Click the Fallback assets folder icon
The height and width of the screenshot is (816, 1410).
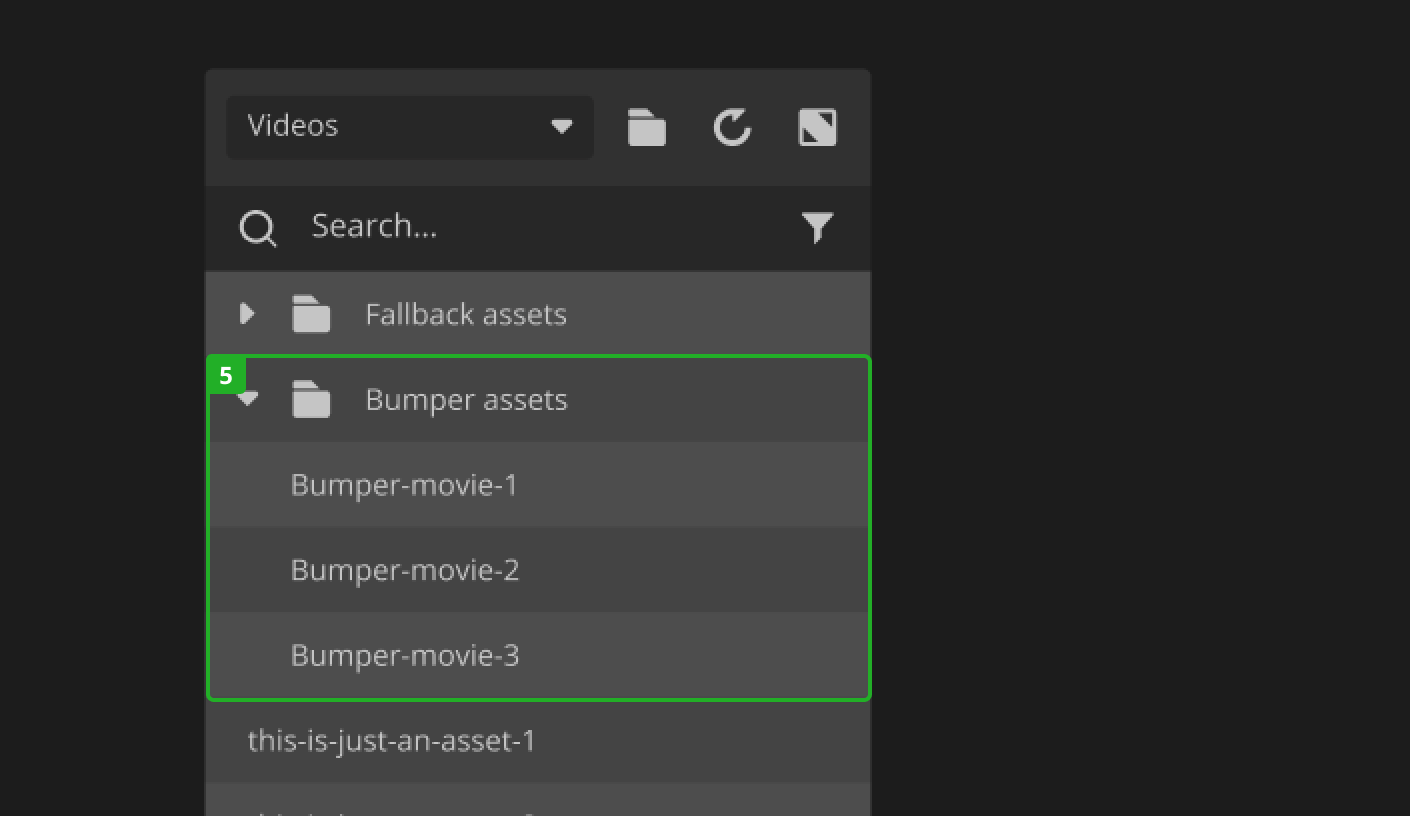[311, 314]
